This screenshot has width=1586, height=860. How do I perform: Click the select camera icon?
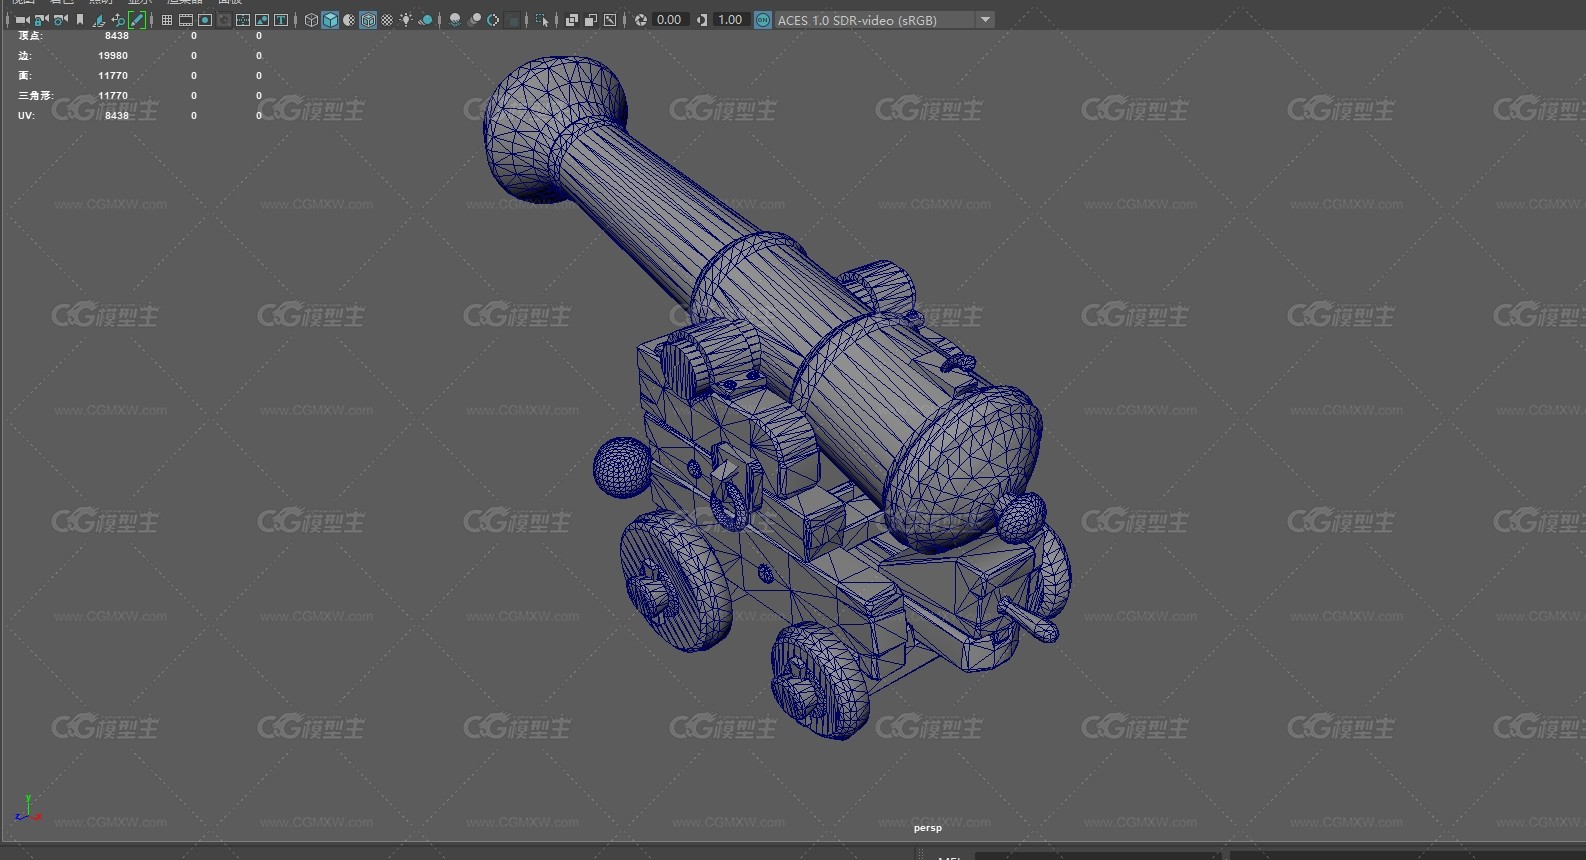[22, 20]
